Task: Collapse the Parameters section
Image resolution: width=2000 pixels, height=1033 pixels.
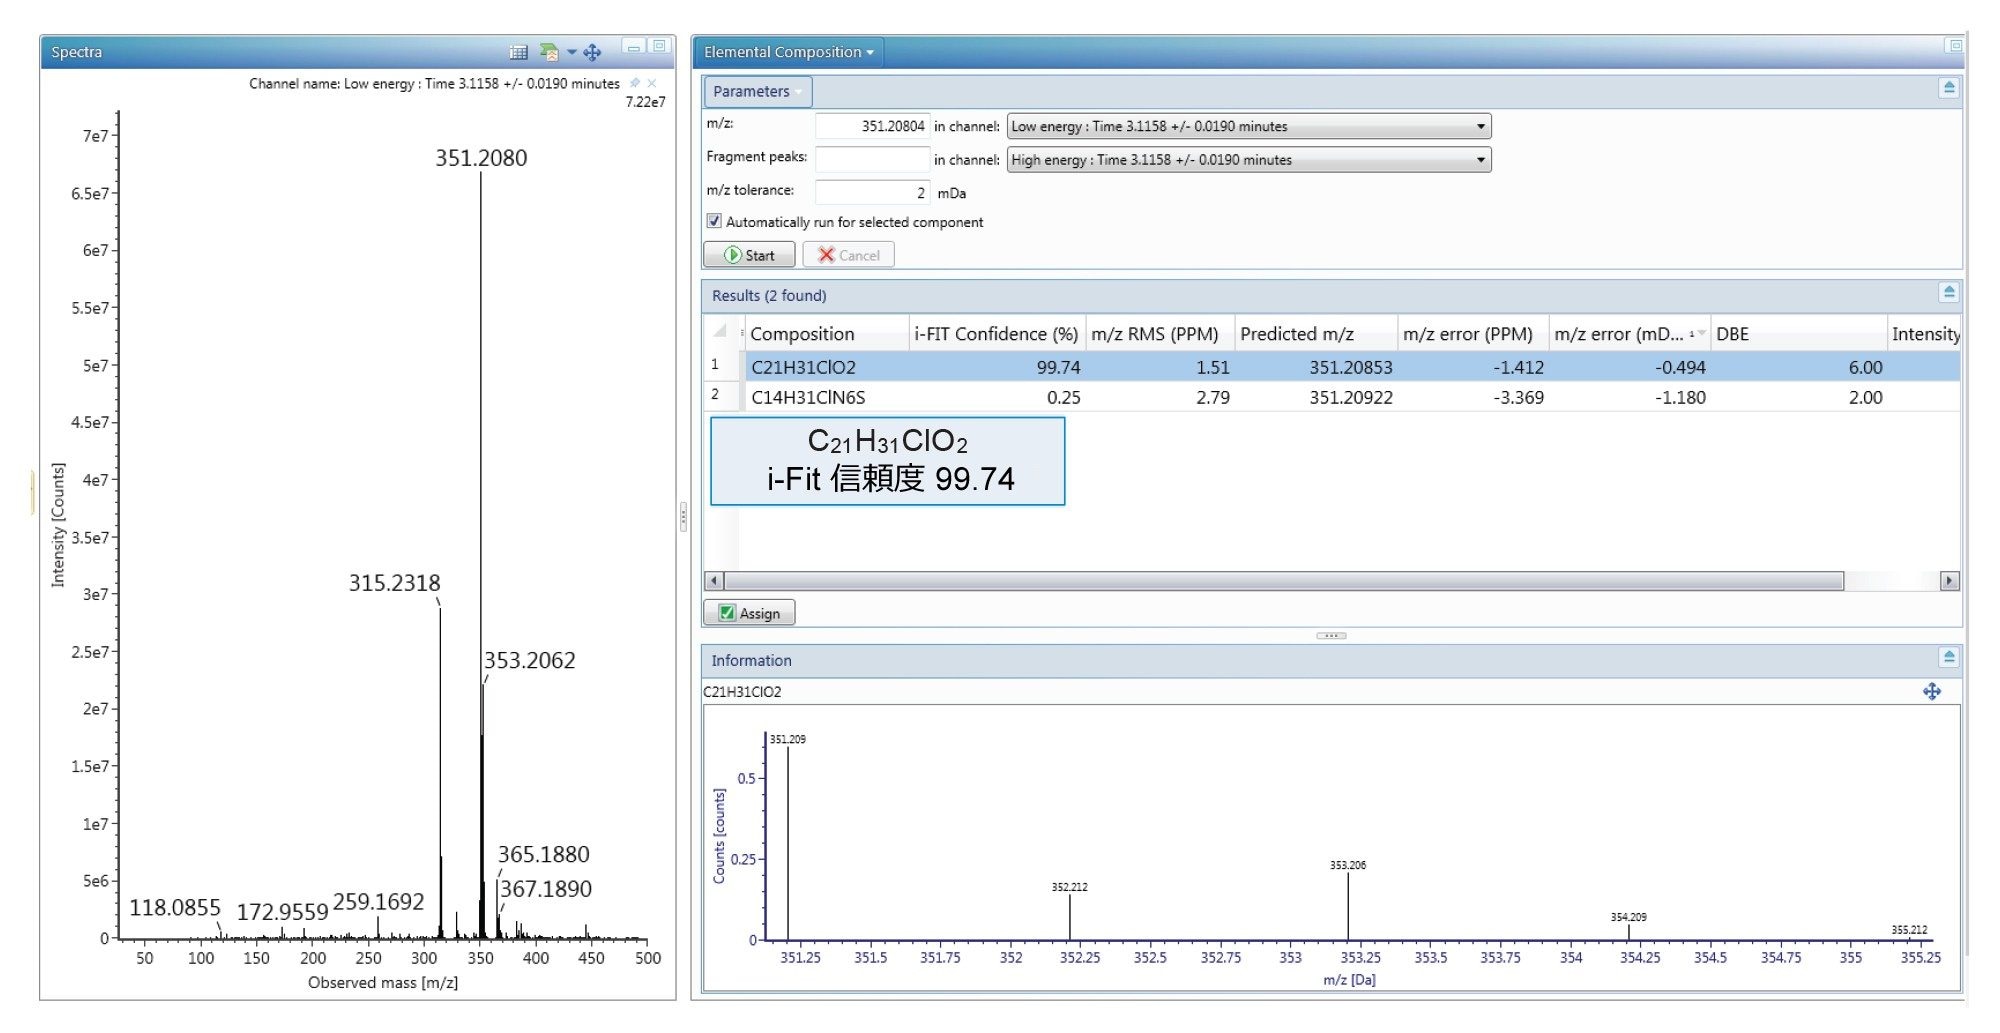Action: coord(1948,88)
